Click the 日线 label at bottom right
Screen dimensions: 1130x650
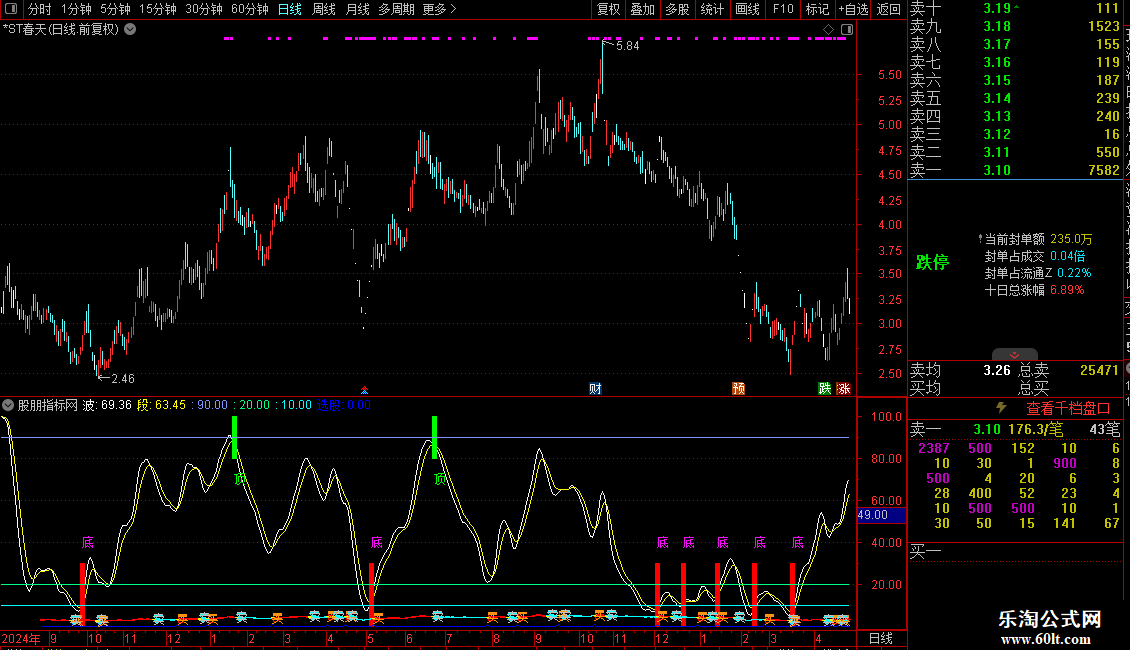click(881, 638)
